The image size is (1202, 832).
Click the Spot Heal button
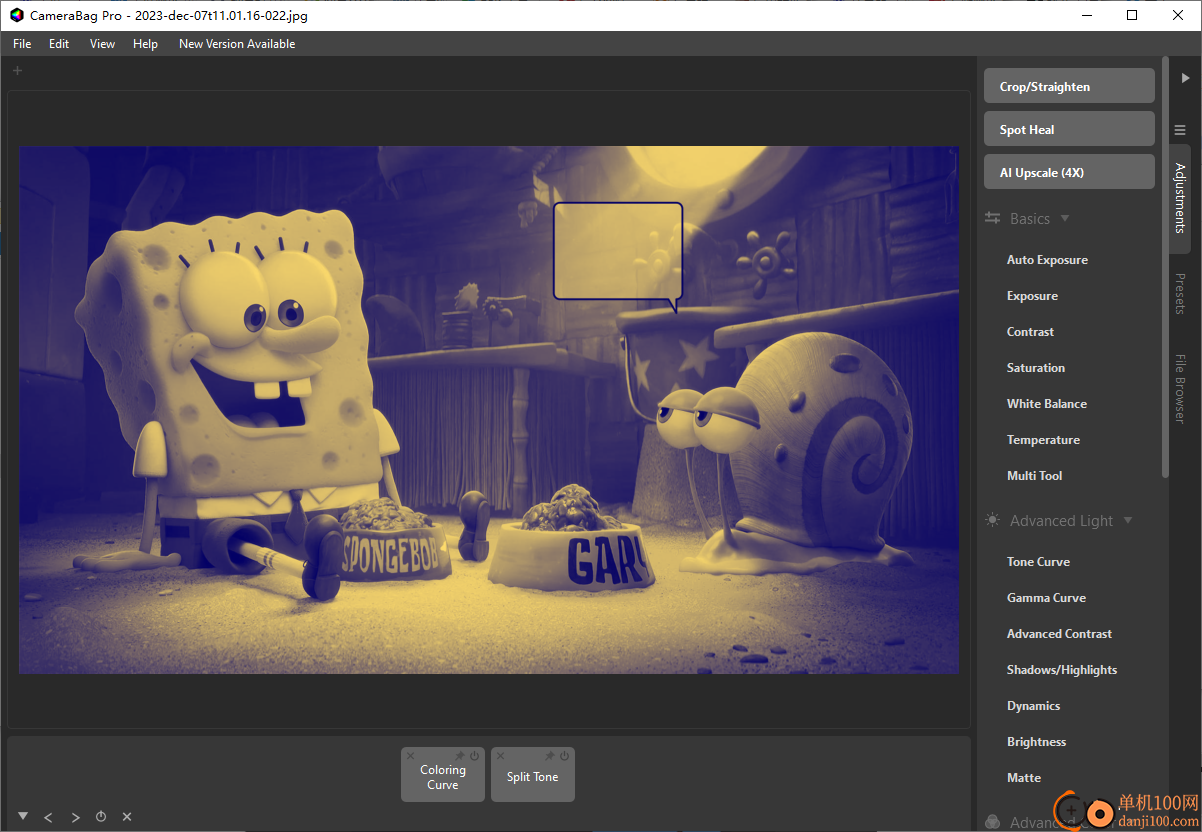pos(1069,129)
